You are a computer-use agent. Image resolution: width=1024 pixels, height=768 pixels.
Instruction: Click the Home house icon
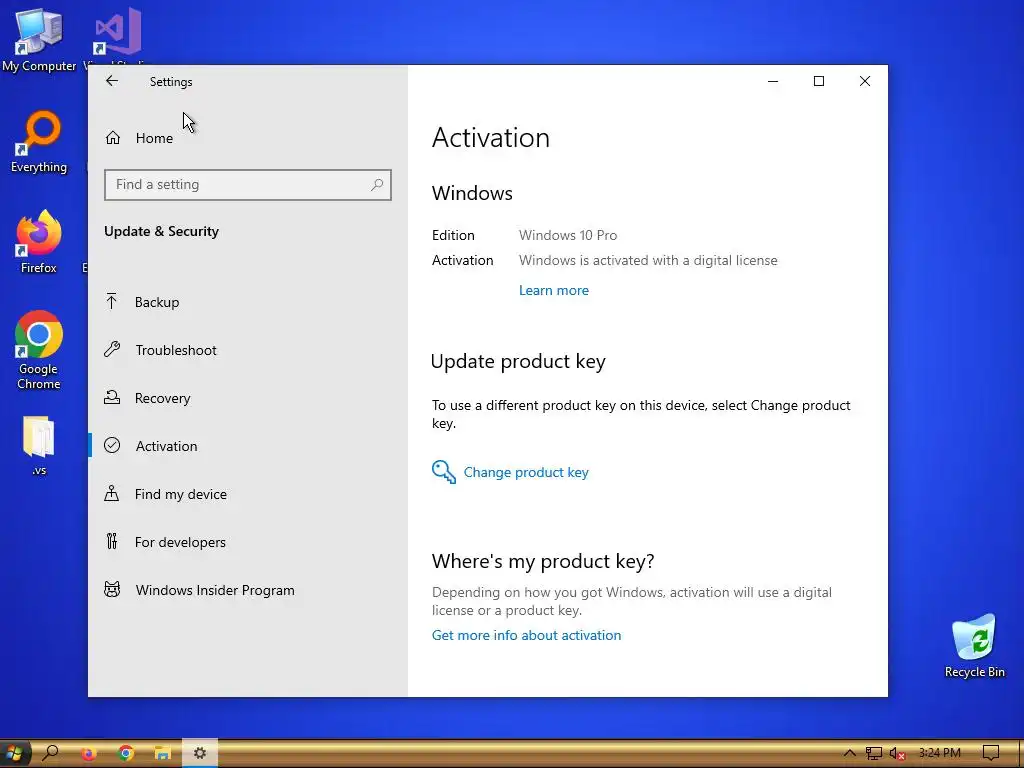[113, 138]
